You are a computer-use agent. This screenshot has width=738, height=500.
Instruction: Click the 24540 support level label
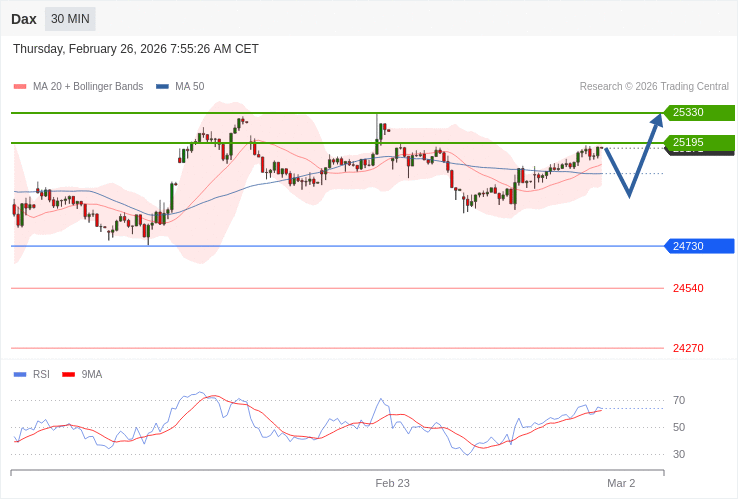(688, 288)
